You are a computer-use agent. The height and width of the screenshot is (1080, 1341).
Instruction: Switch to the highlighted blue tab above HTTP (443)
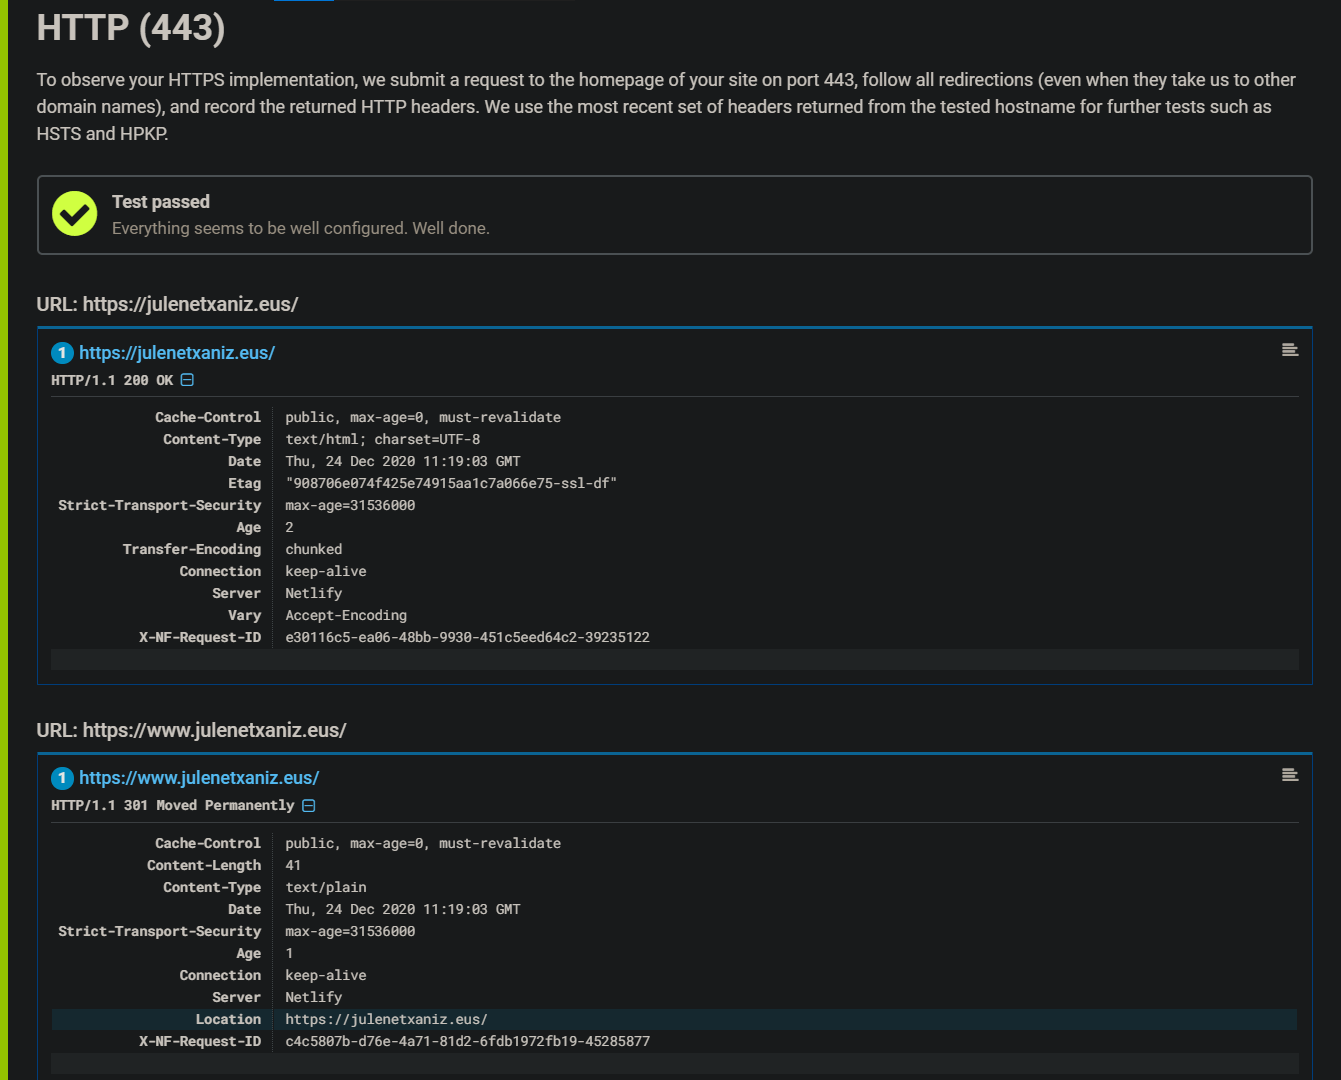303,3
